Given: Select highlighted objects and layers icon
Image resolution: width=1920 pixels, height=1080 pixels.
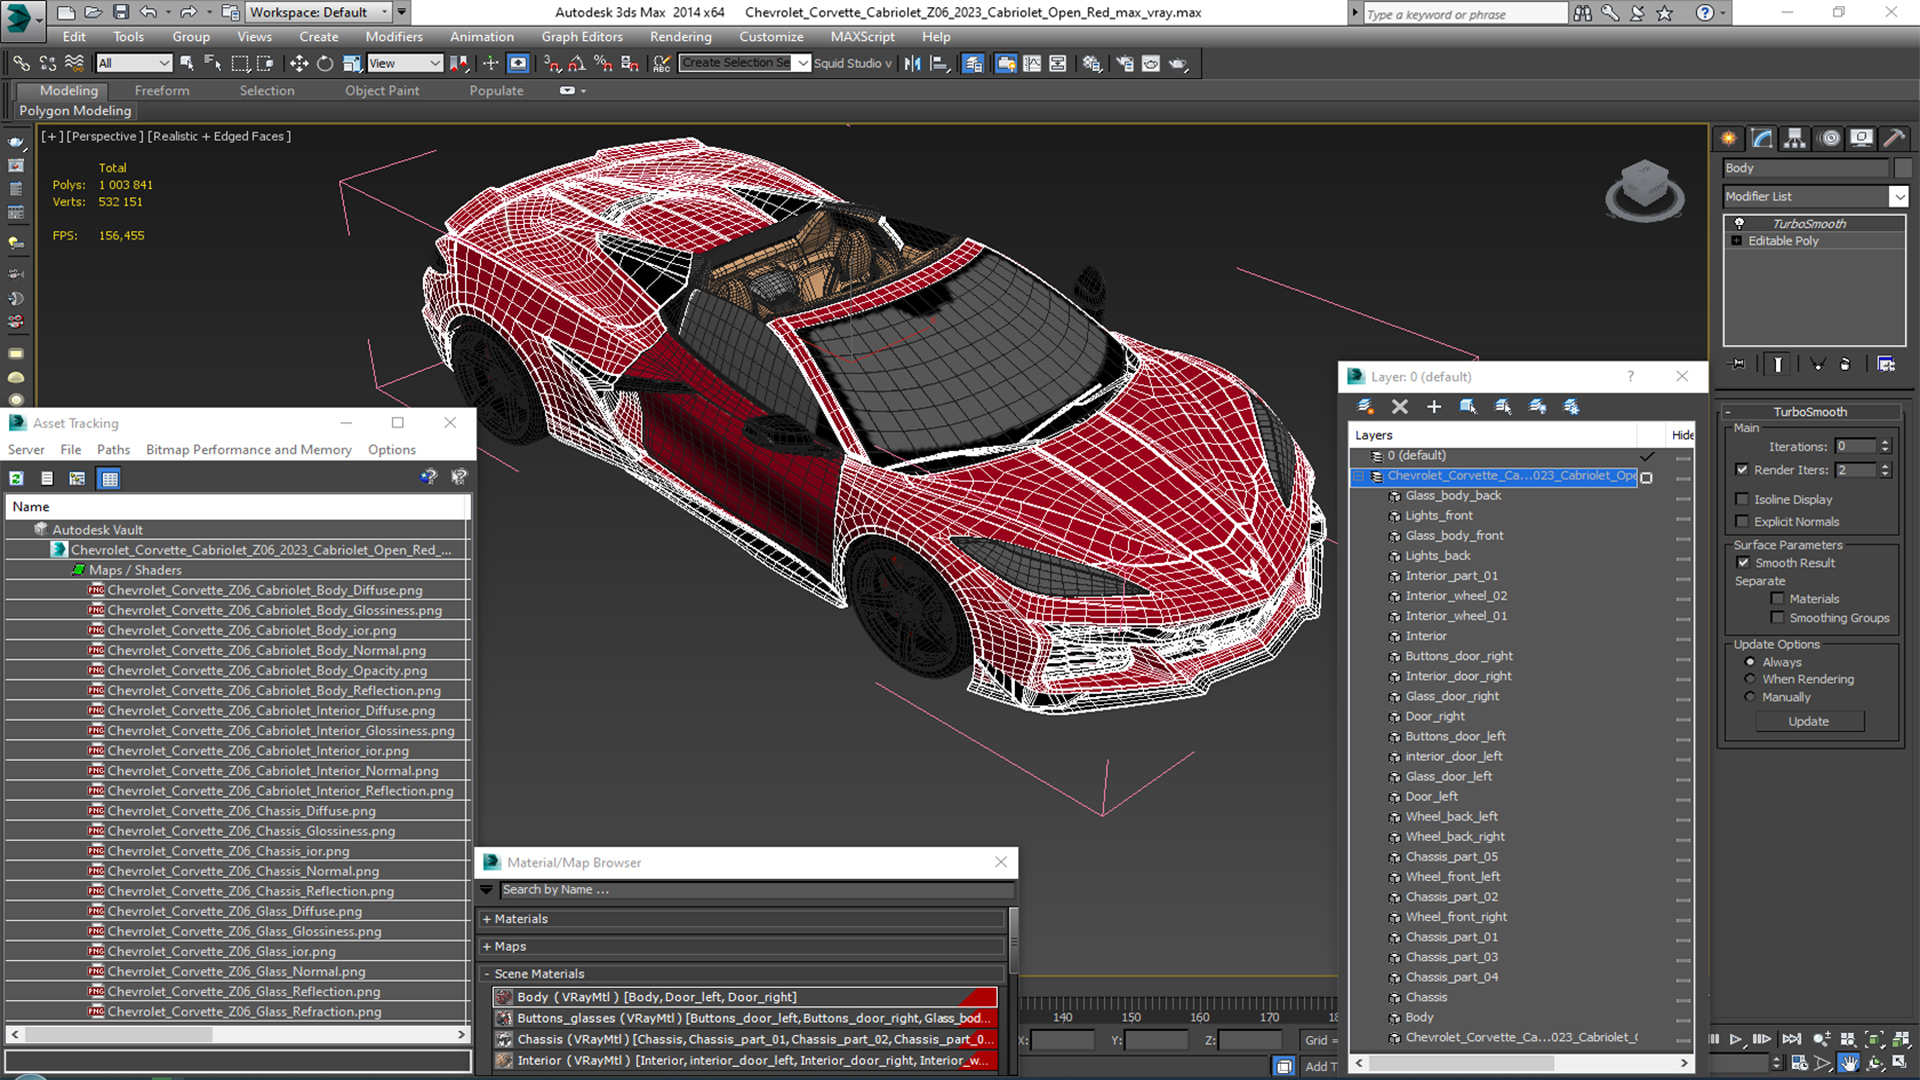Looking at the screenshot, I should tap(1468, 406).
